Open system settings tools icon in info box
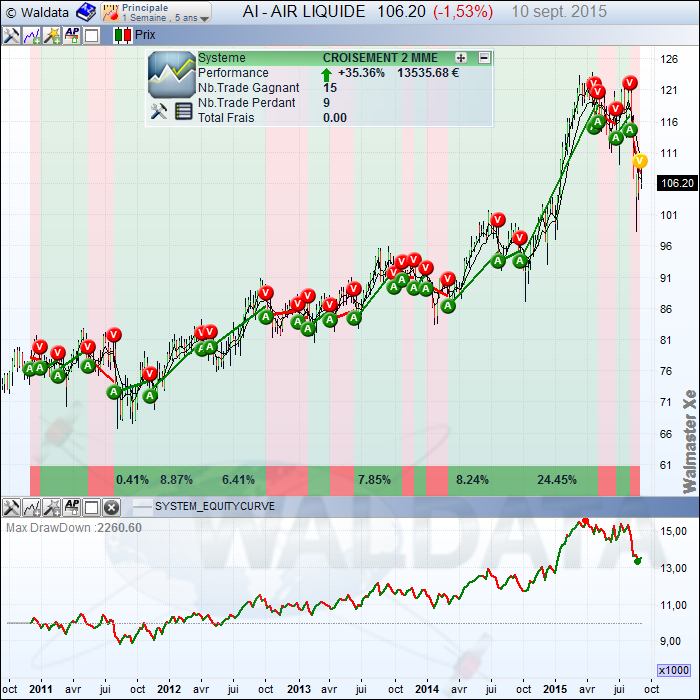This screenshot has height=700, width=700. tap(158, 111)
